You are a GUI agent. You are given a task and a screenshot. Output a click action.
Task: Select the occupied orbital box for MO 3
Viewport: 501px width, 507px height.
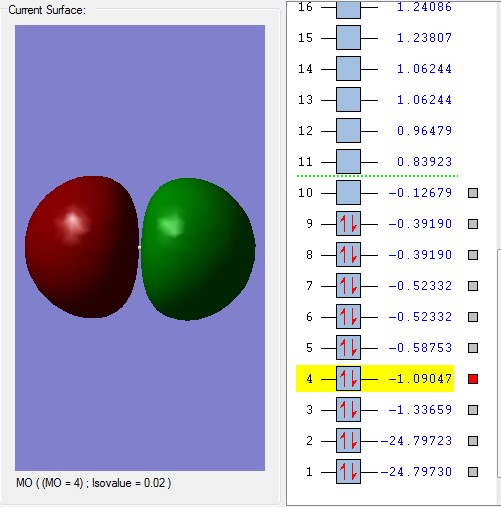[x=348, y=410]
